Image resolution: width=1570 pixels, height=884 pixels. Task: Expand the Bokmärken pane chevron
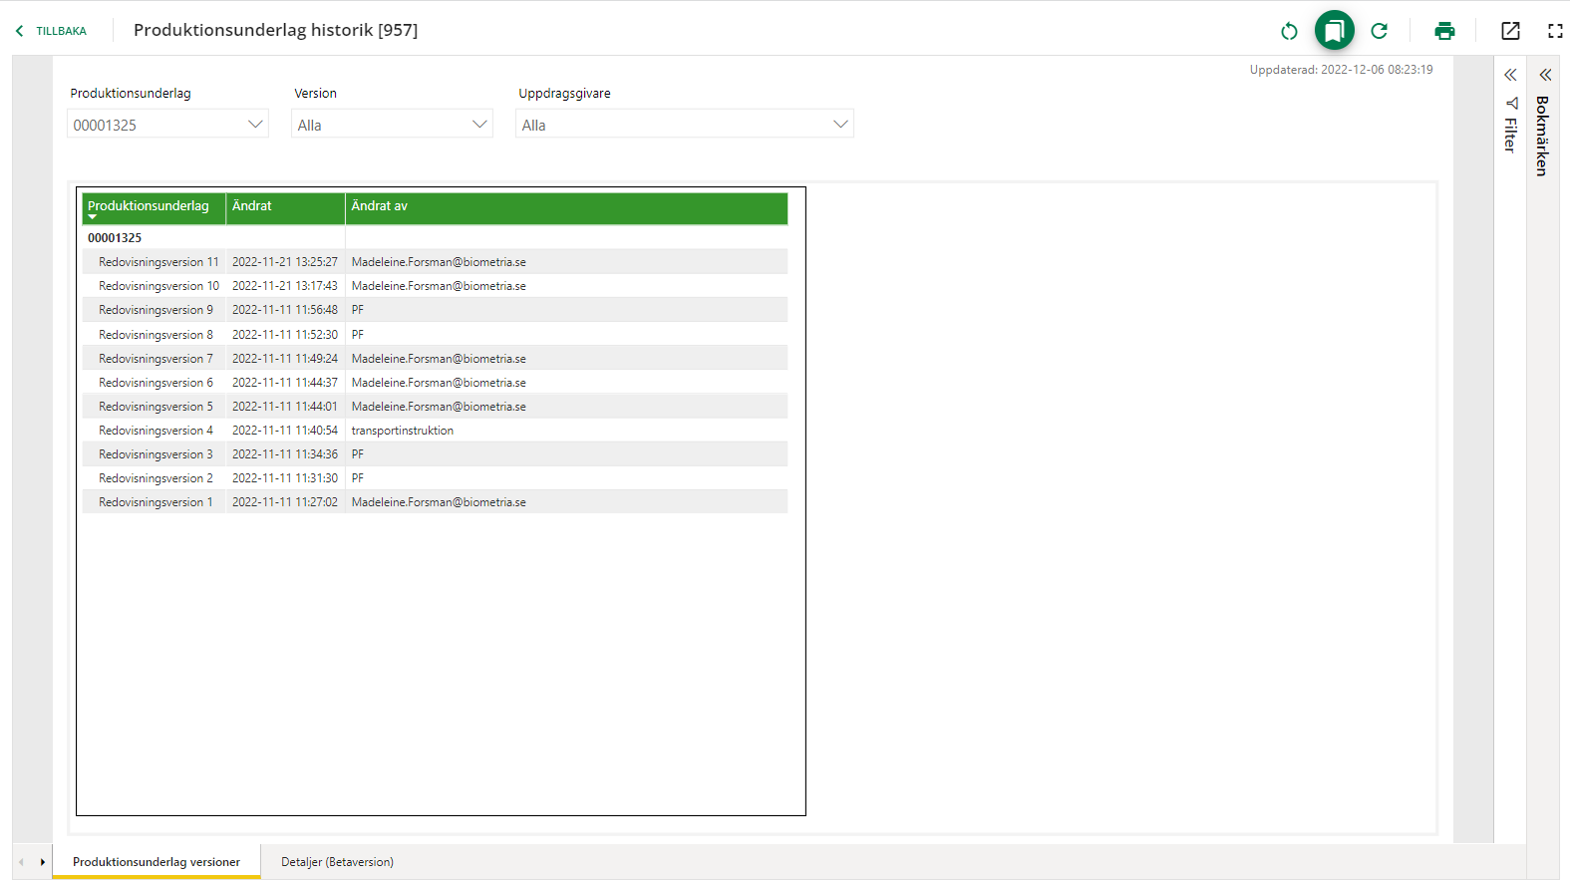click(x=1545, y=75)
